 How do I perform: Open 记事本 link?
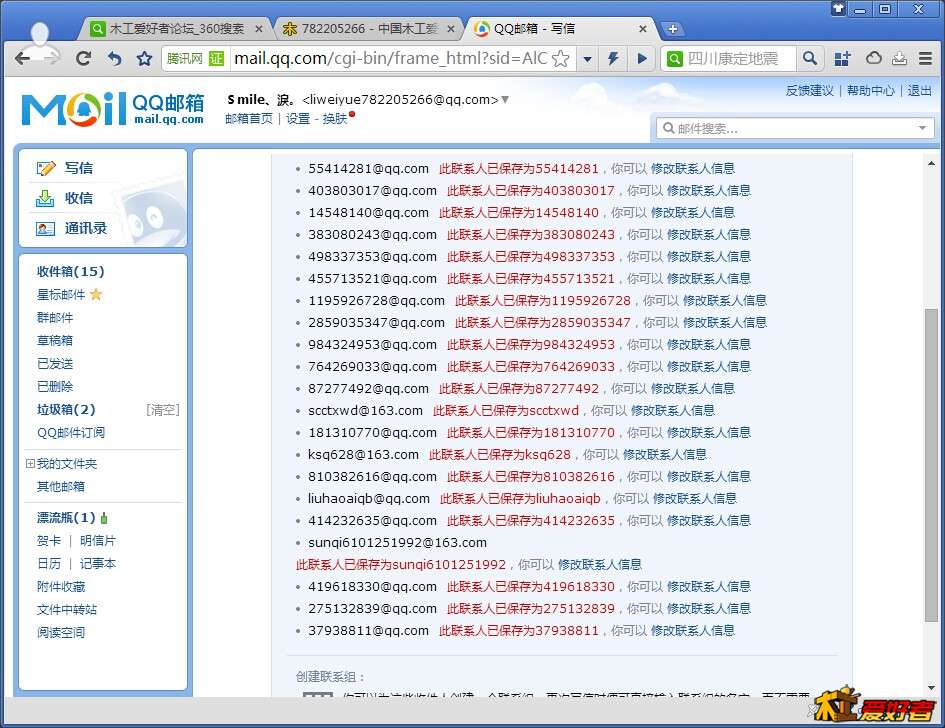pyautogui.click(x=98, y=563)
